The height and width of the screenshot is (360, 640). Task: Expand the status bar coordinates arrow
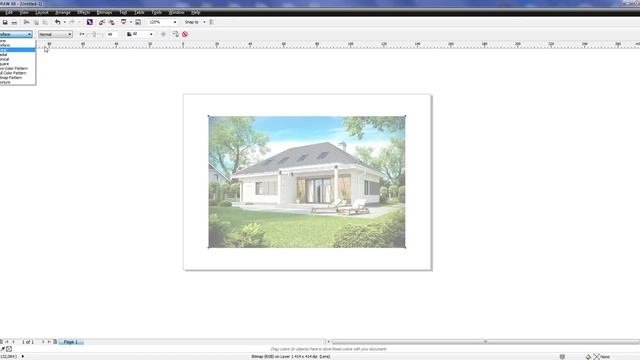point(23,356)
